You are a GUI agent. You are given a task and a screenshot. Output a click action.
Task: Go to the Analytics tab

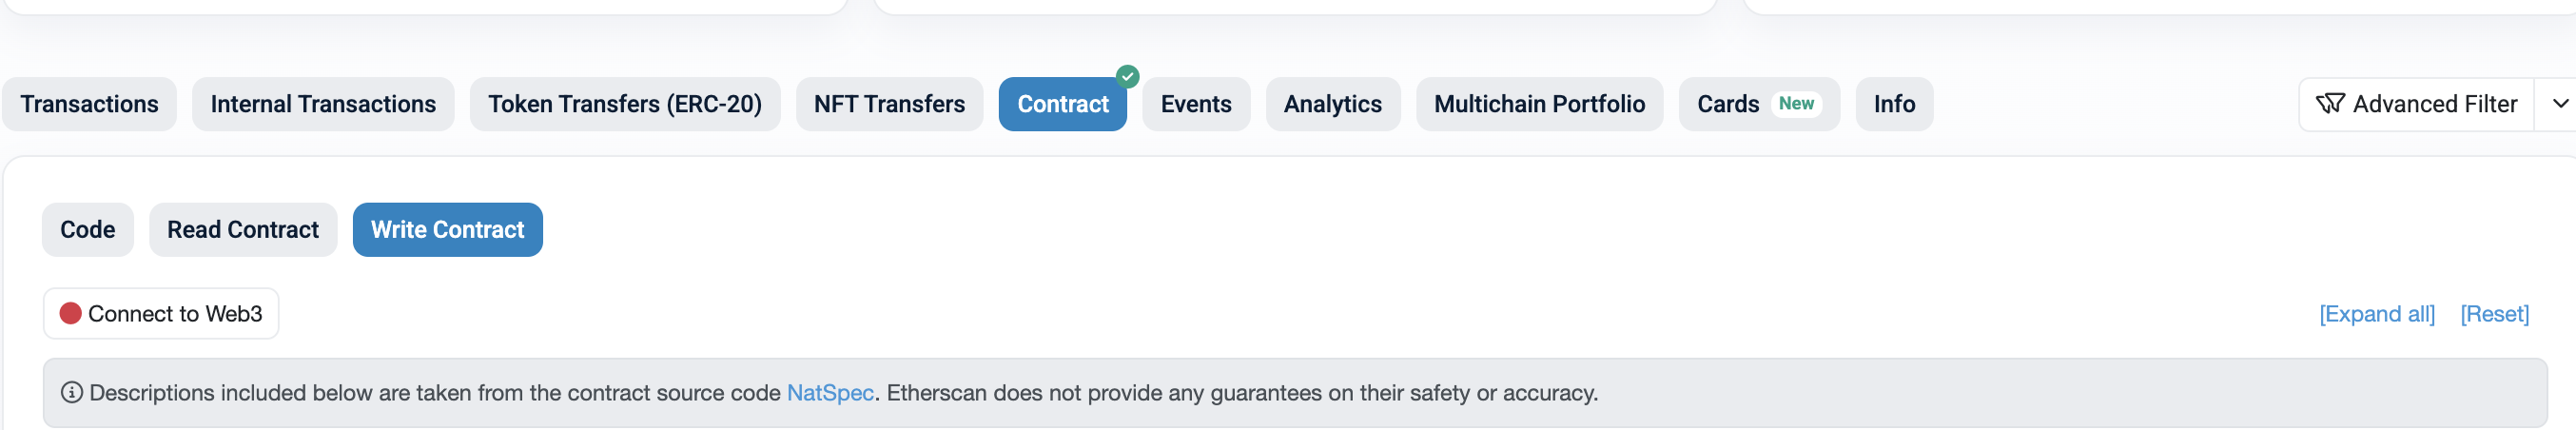[1332, 104]
